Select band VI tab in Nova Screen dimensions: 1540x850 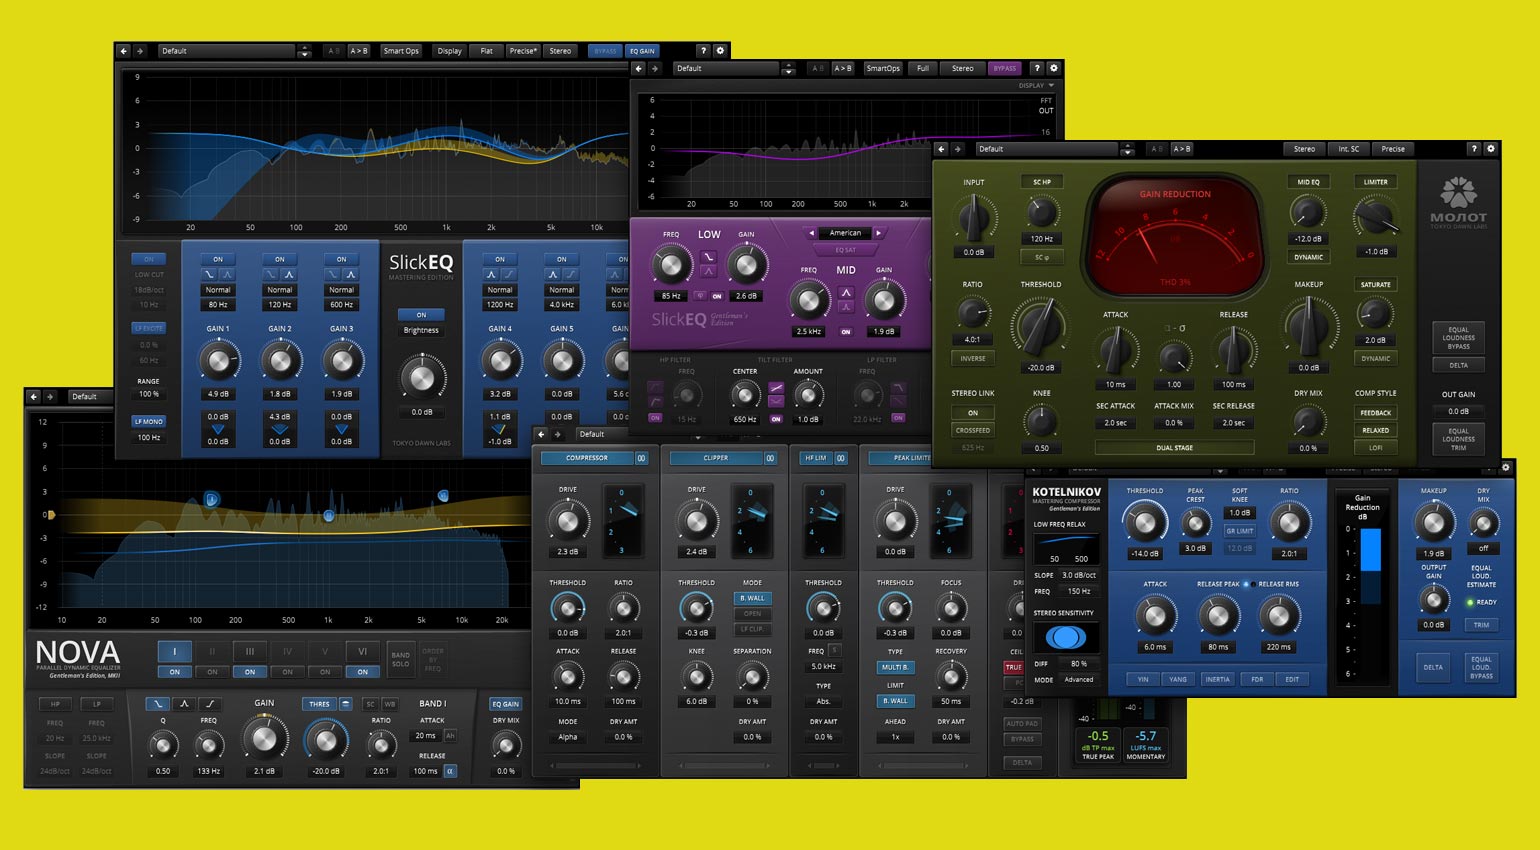point(363,651)
